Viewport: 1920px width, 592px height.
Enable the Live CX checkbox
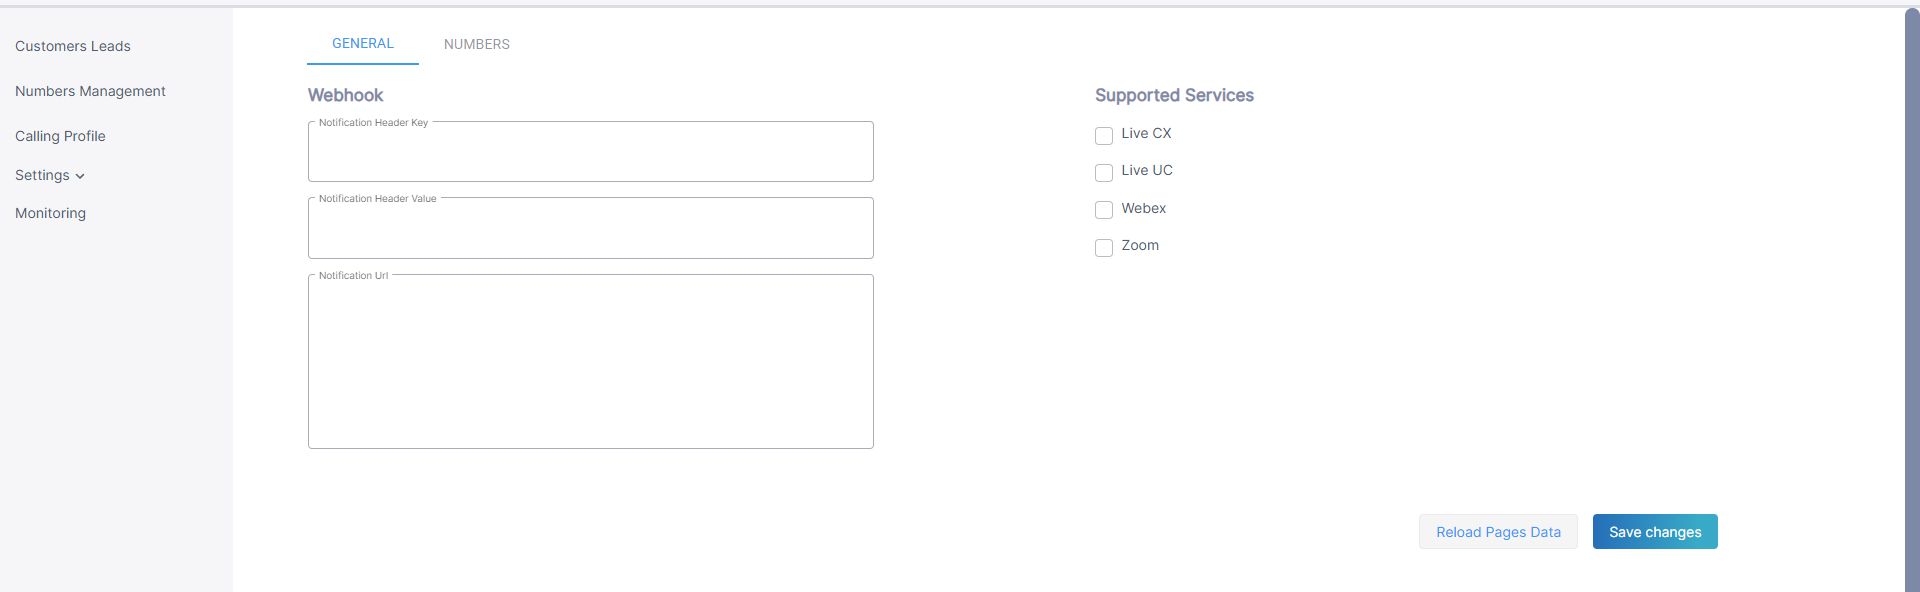tap(1104, 135)
